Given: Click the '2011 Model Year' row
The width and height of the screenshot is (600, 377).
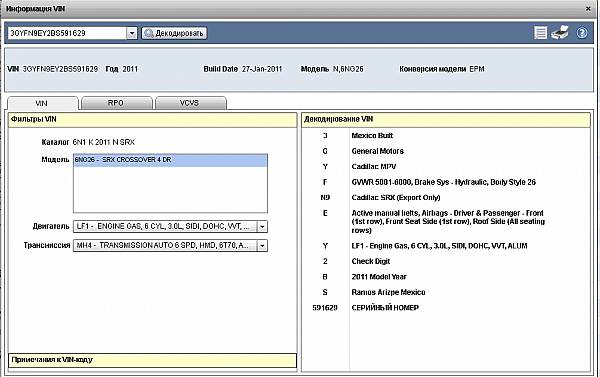Looking at the screenshot, I should pos(379,277).
